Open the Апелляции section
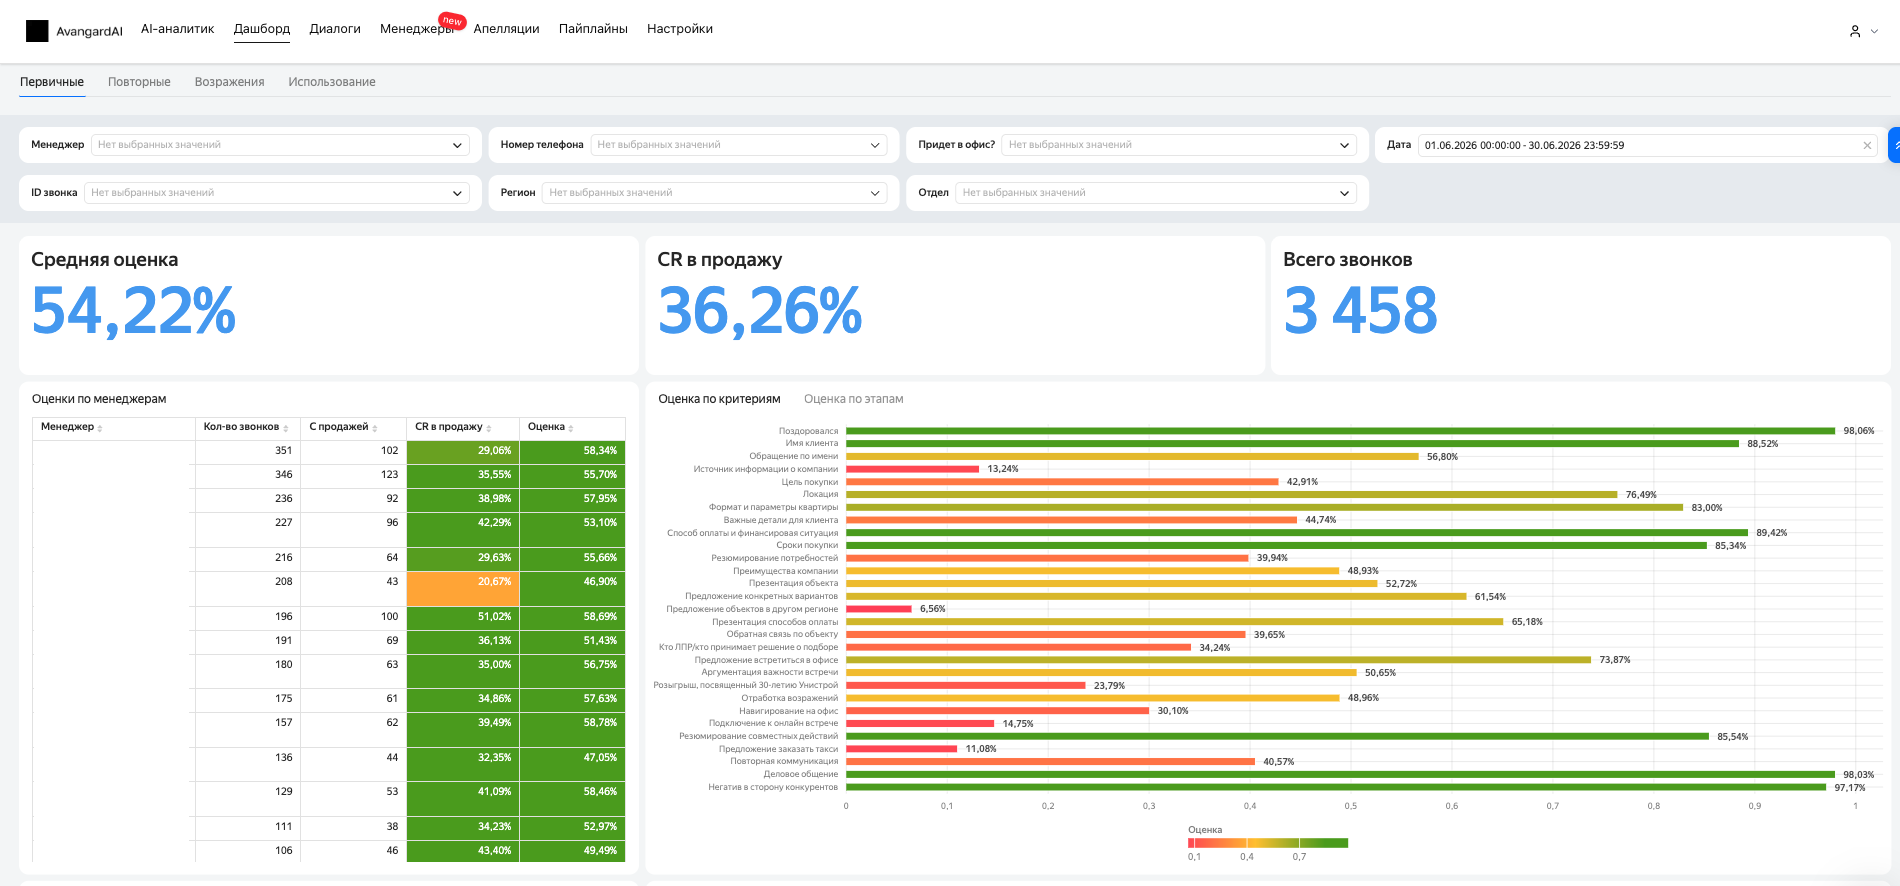 coord(507,29)
